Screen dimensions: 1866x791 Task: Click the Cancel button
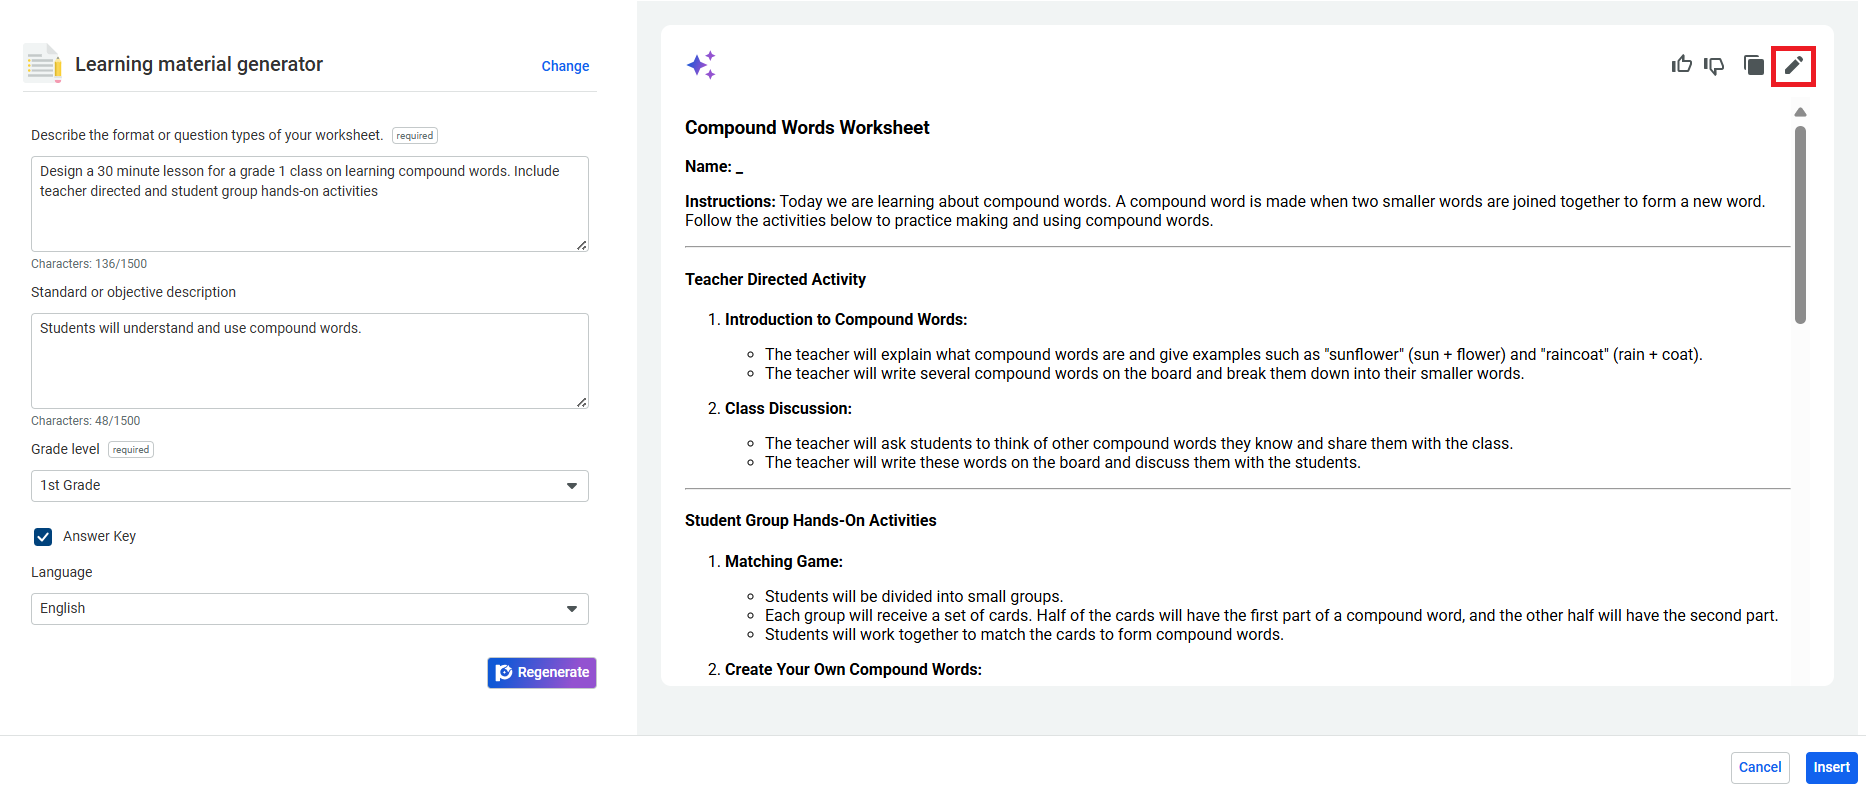pos(1759,767)
